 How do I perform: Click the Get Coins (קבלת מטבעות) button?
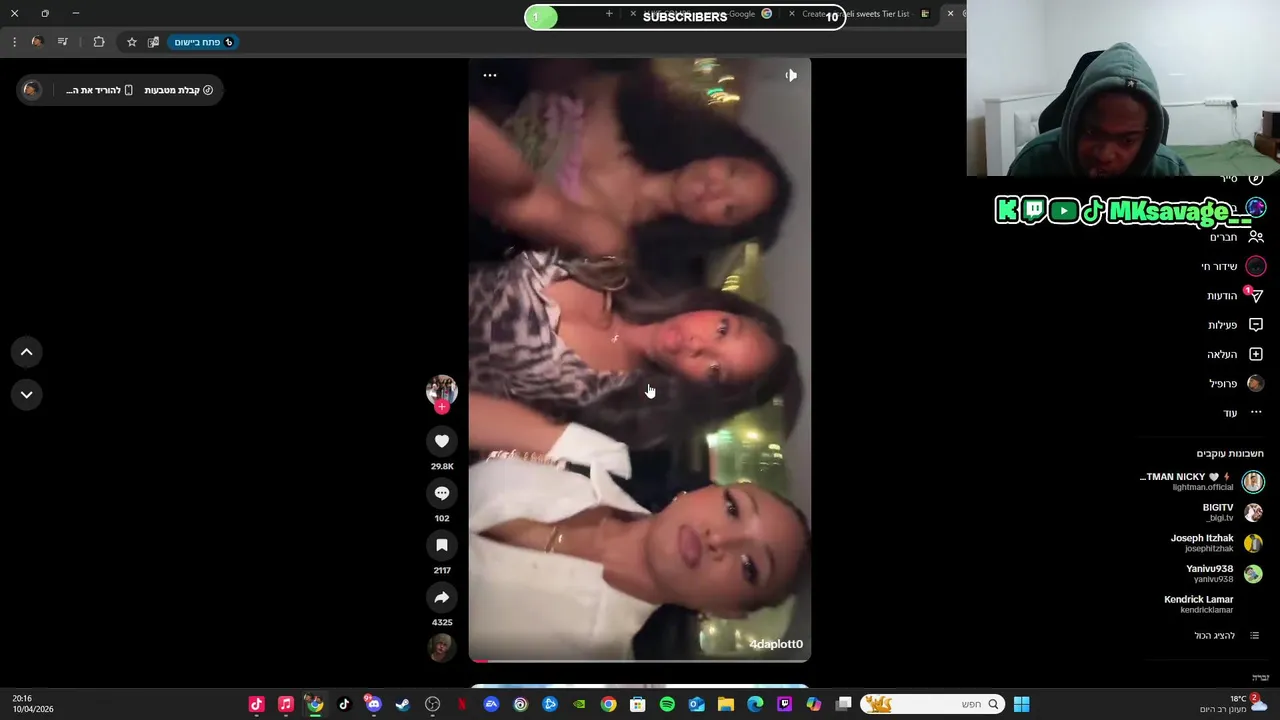click(x=178, y=90)
